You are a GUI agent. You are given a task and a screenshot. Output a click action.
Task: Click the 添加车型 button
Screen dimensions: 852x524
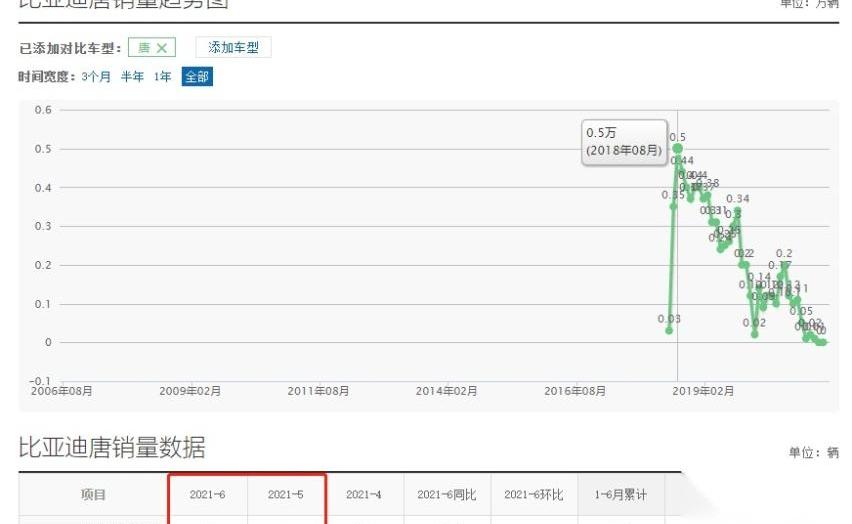pyautogui.click(x=233, y=48)
